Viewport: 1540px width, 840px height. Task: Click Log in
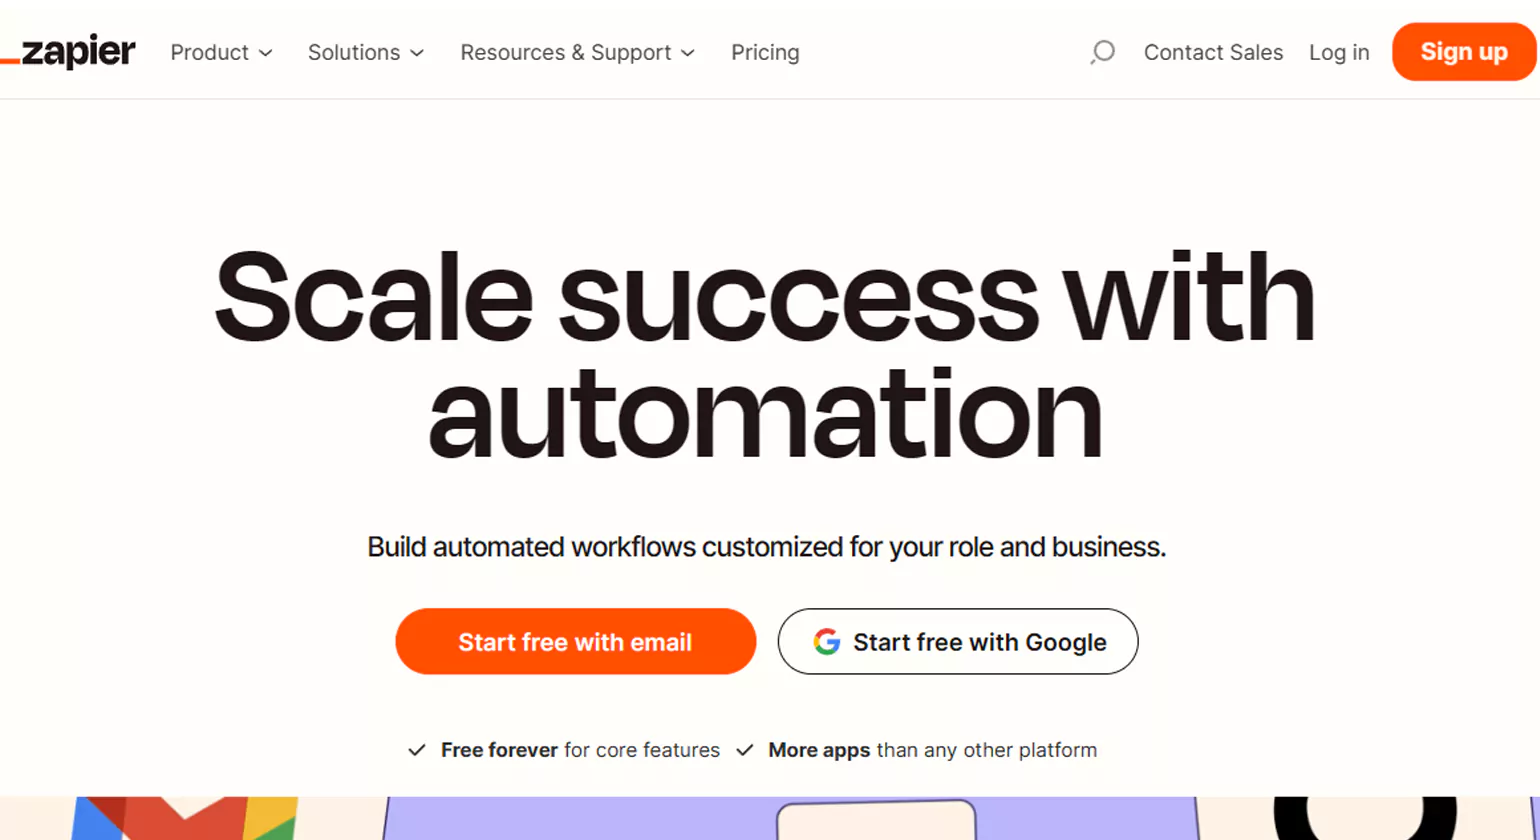(1339, 53)
